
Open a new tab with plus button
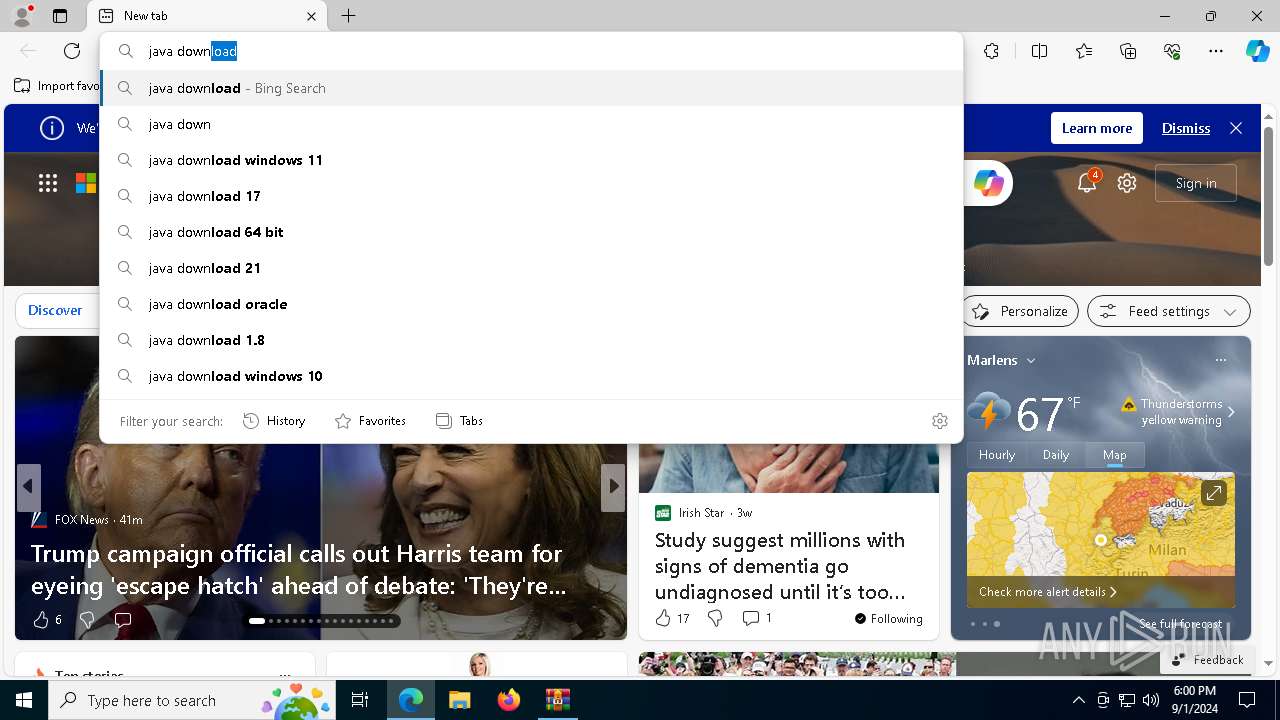coord(348,16)
